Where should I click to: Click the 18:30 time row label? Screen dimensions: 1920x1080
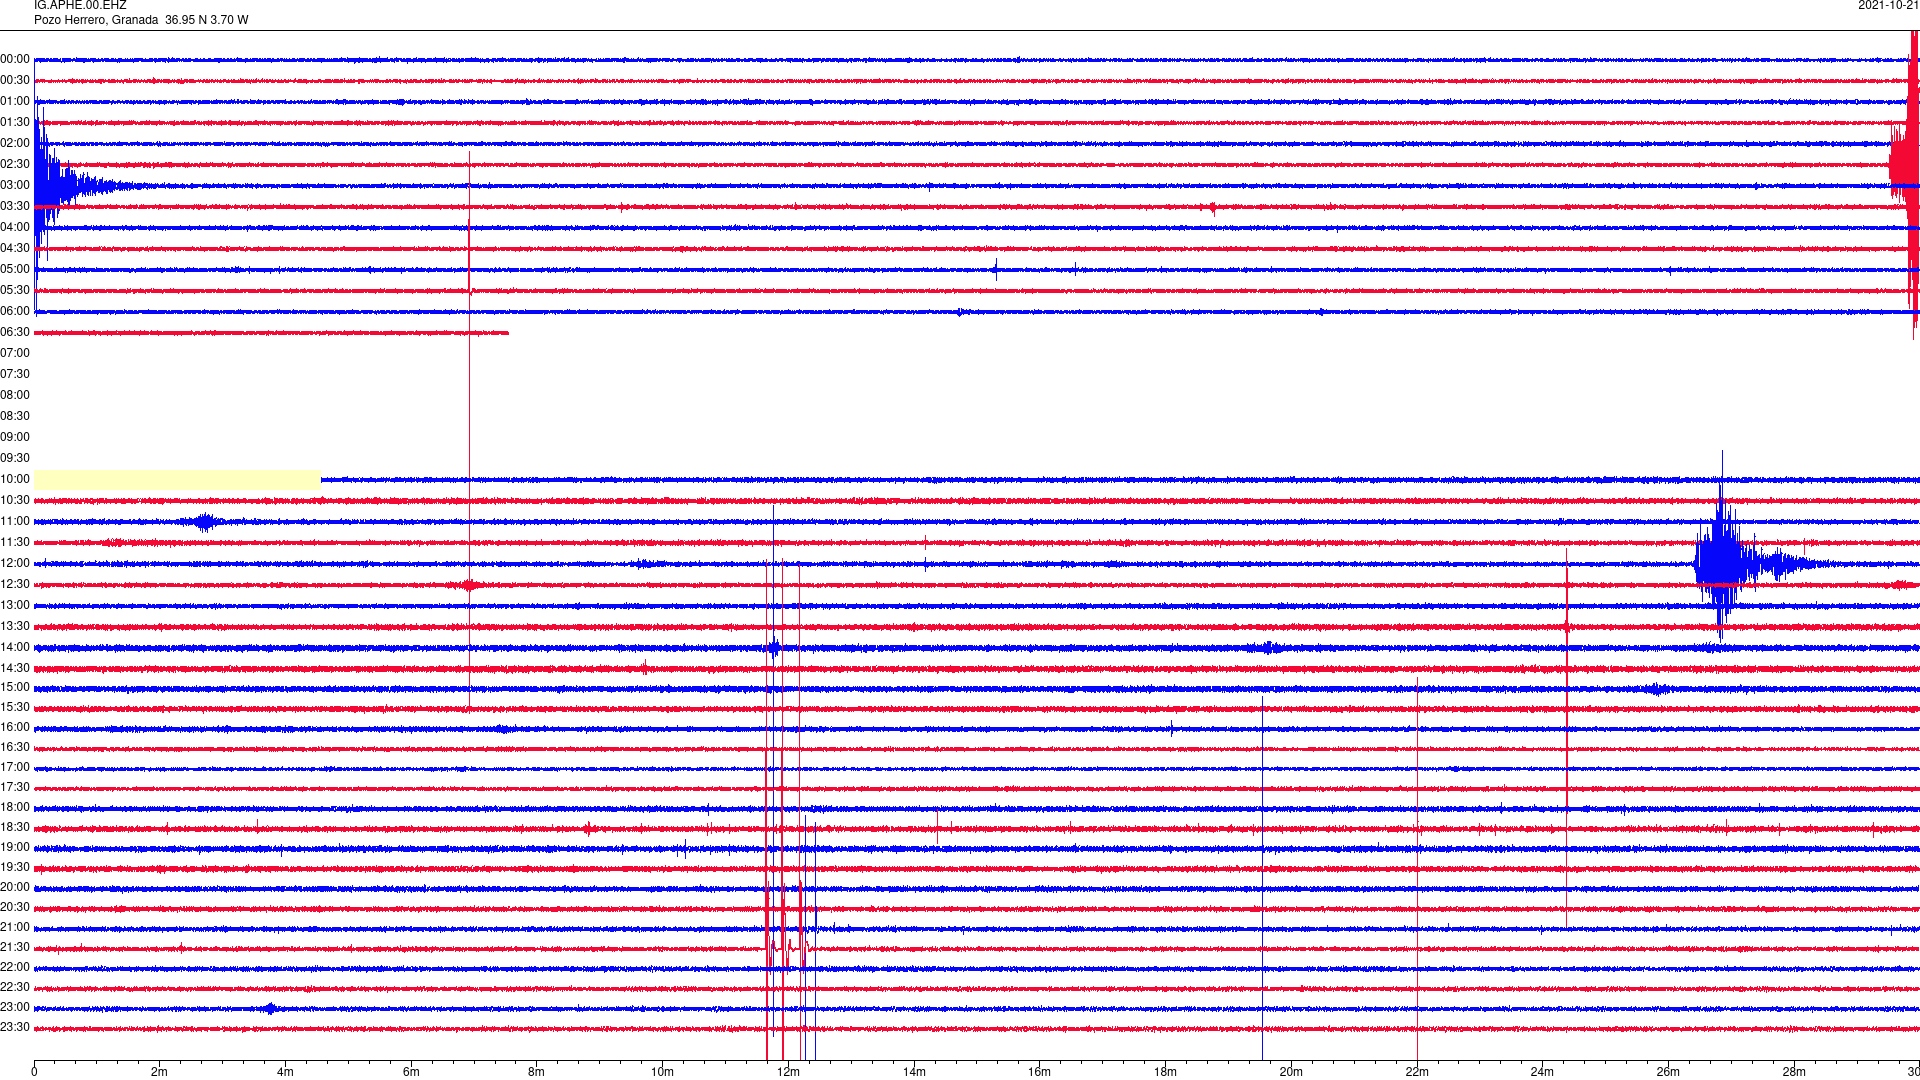[x=15, y=827]
